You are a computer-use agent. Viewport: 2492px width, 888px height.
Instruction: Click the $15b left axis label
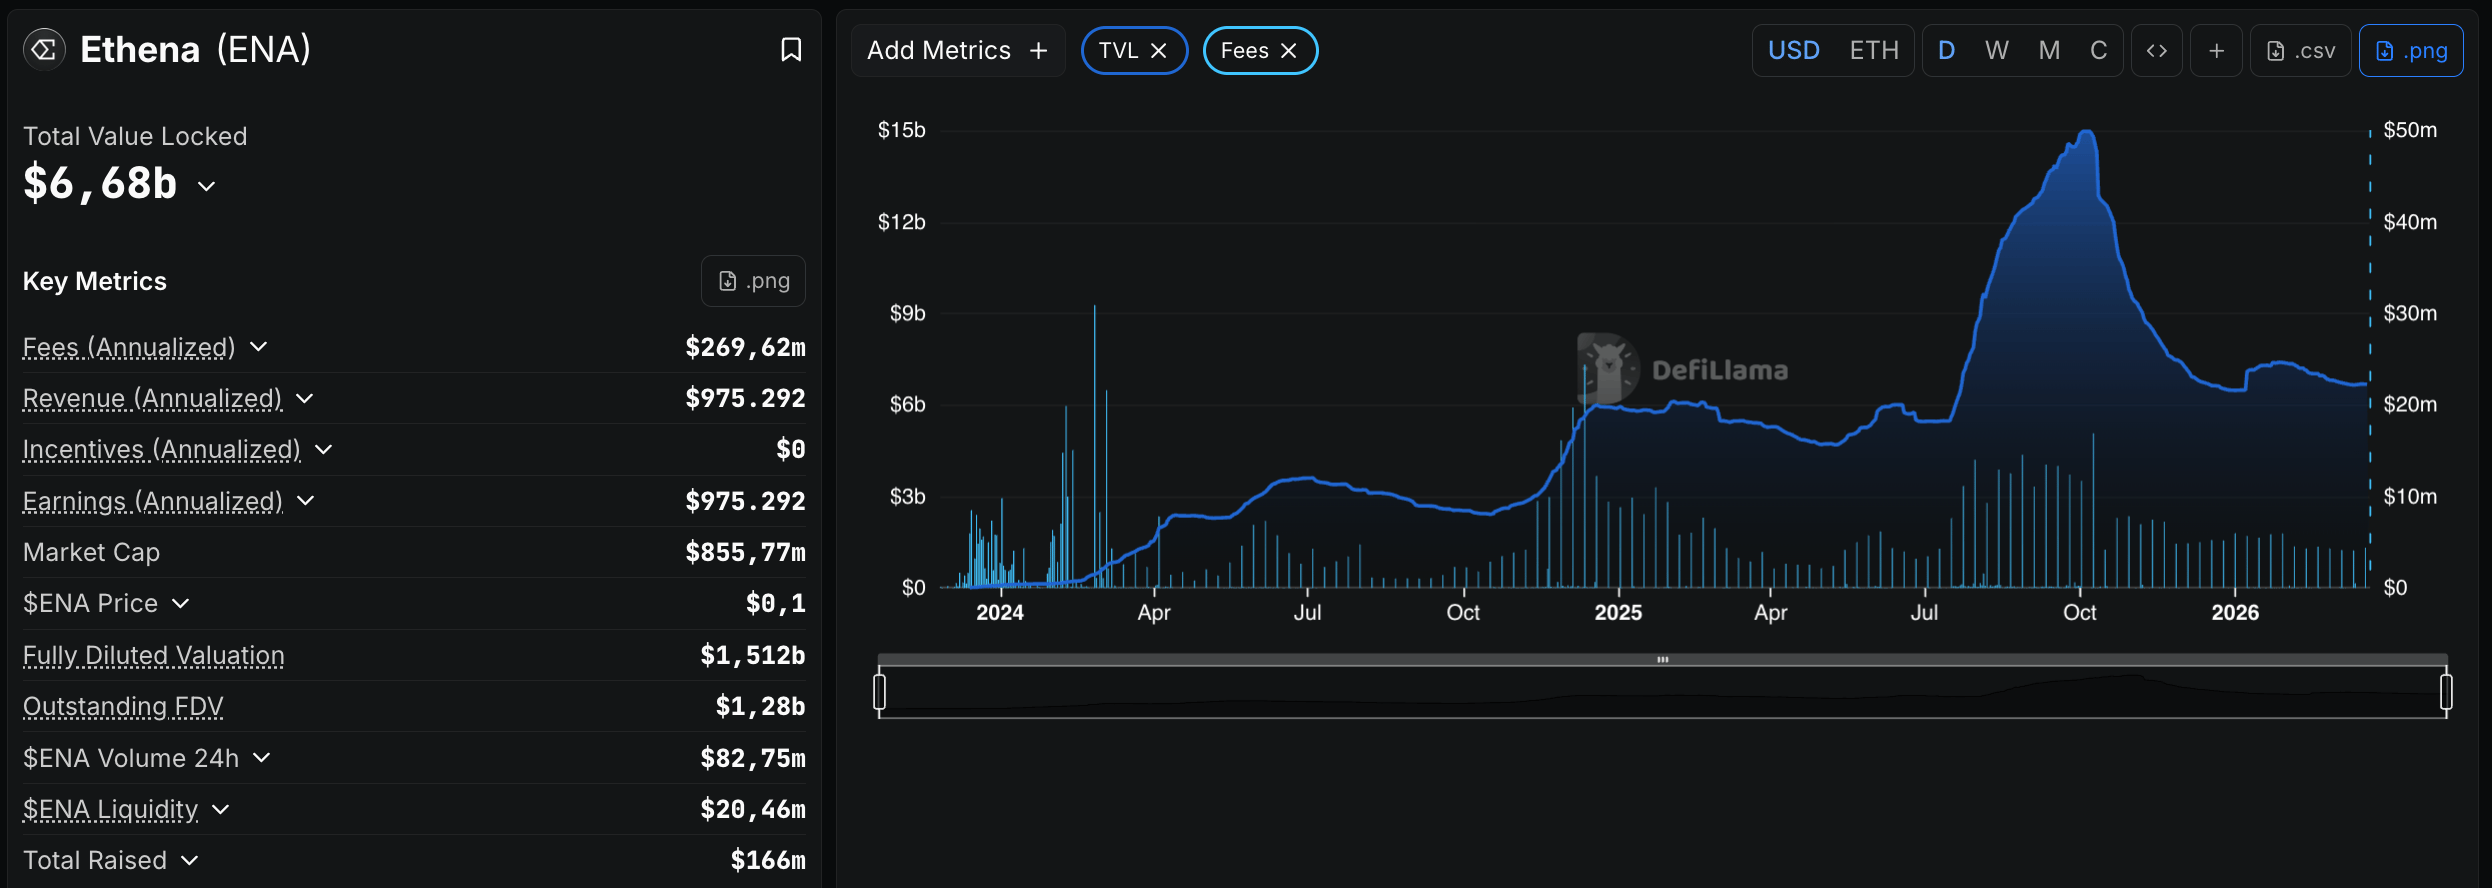coord(902,130)
